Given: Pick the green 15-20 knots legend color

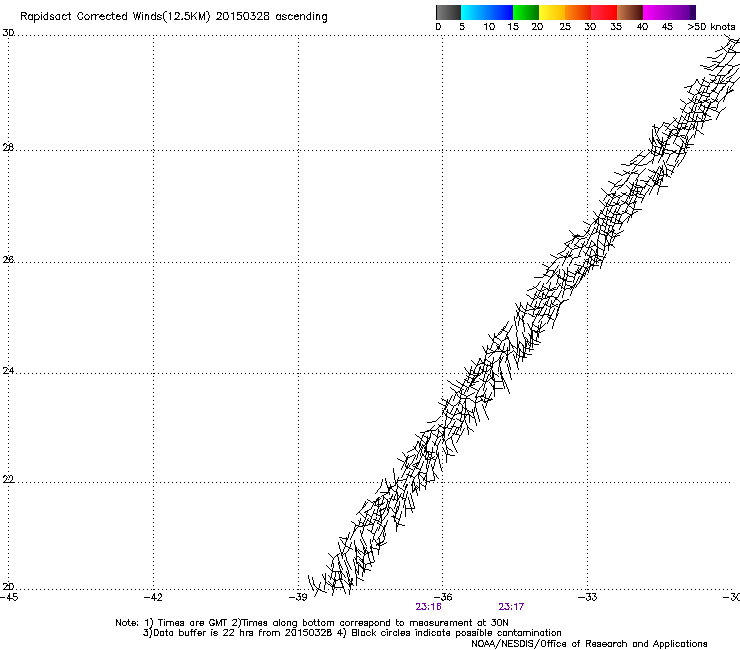Looking at the screenshot, I should tap(526, 12).
